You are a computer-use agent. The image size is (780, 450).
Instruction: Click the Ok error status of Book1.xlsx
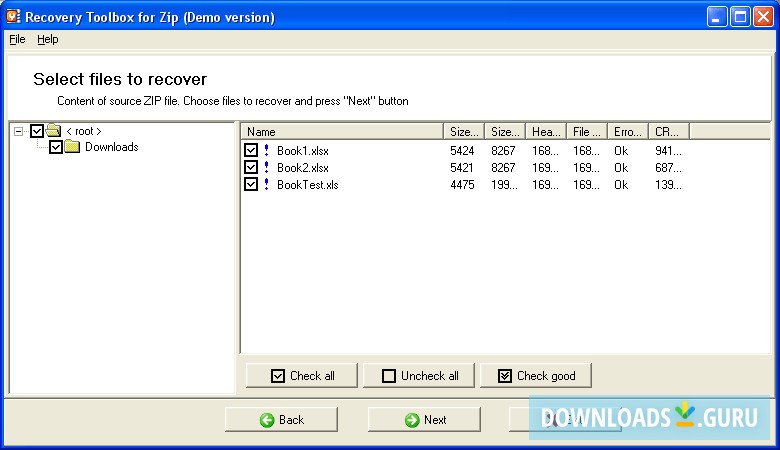(x=621, y=151)
